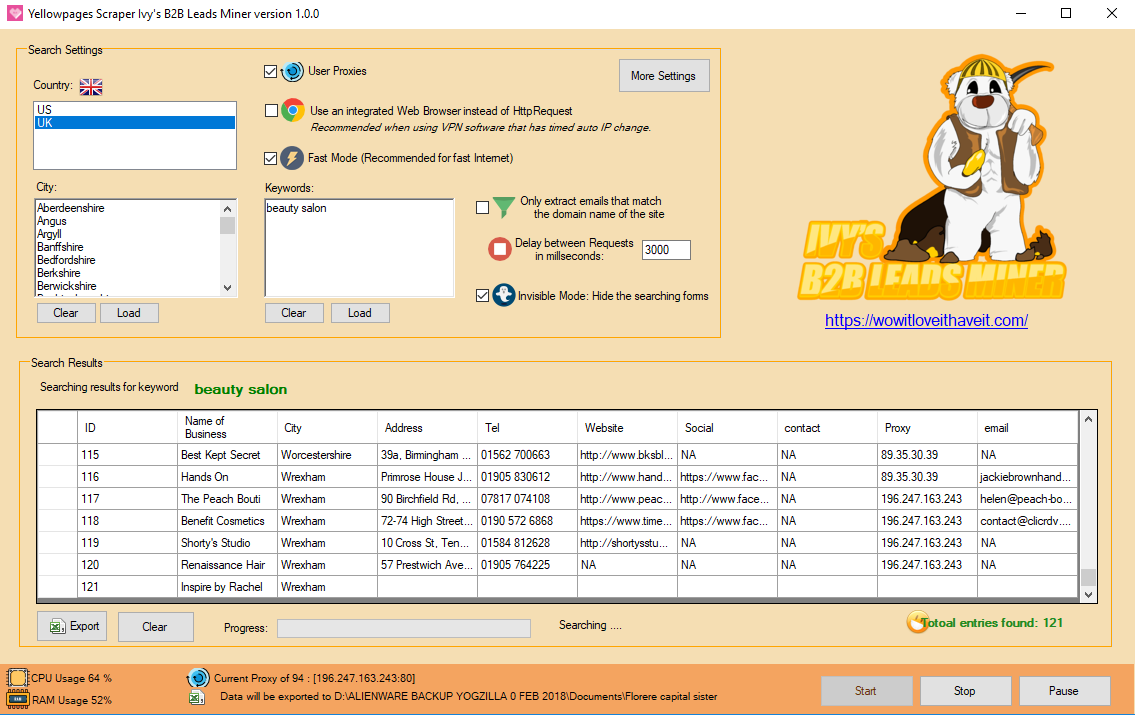Viewport: 1135px width, 715px height.
Task: Click the Excel export path icon in status bar
Action: pyautogui.click(x=196, y=698)
